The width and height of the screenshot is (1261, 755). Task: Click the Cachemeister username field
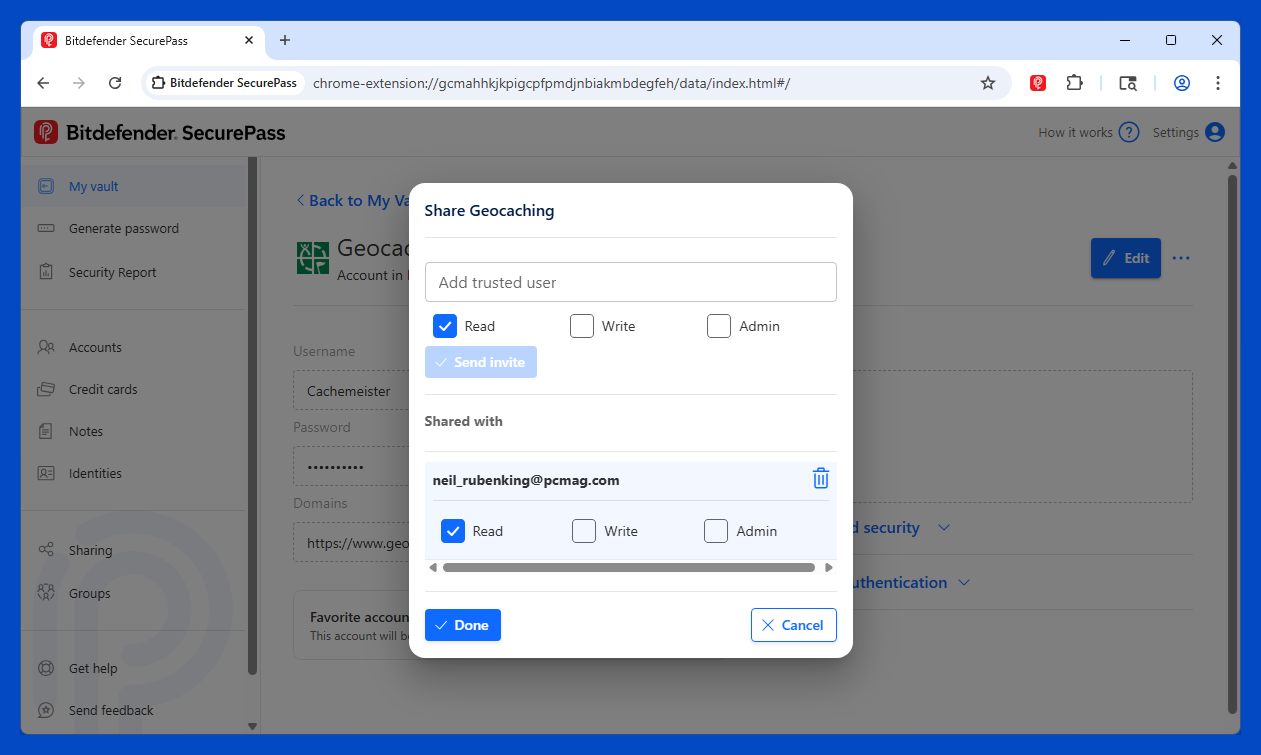pyautogui.click(x=350, y=391)
